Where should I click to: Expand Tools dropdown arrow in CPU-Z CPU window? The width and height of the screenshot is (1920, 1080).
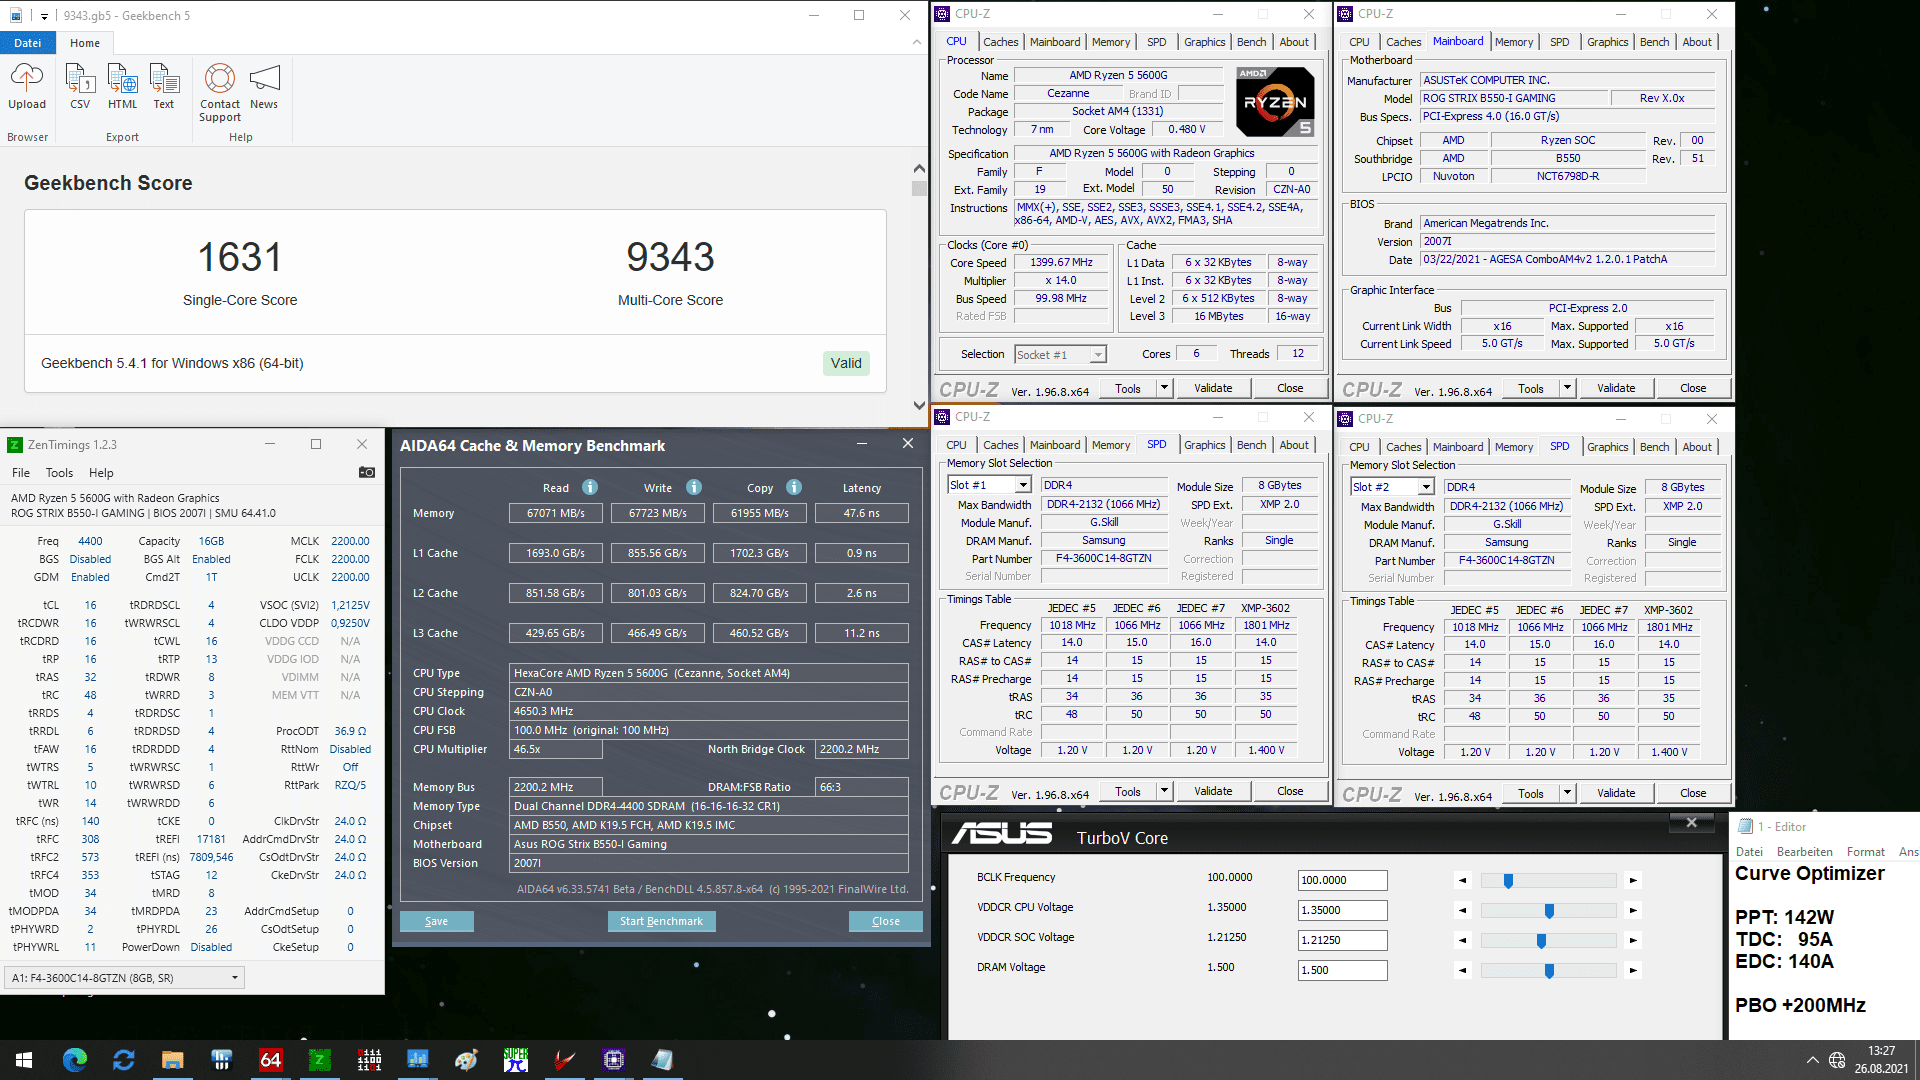click(1164, 388)
